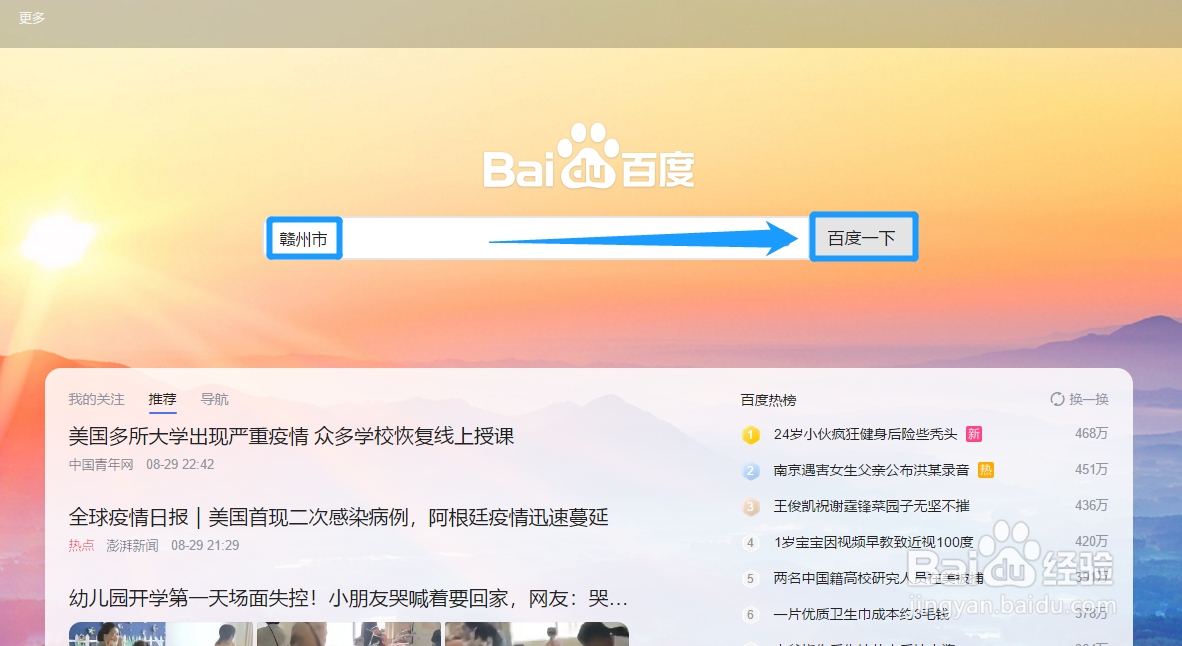Screen dimensions: 1182x646
Task: Click the blue rank 2 badge
Action: click(751, 470)
